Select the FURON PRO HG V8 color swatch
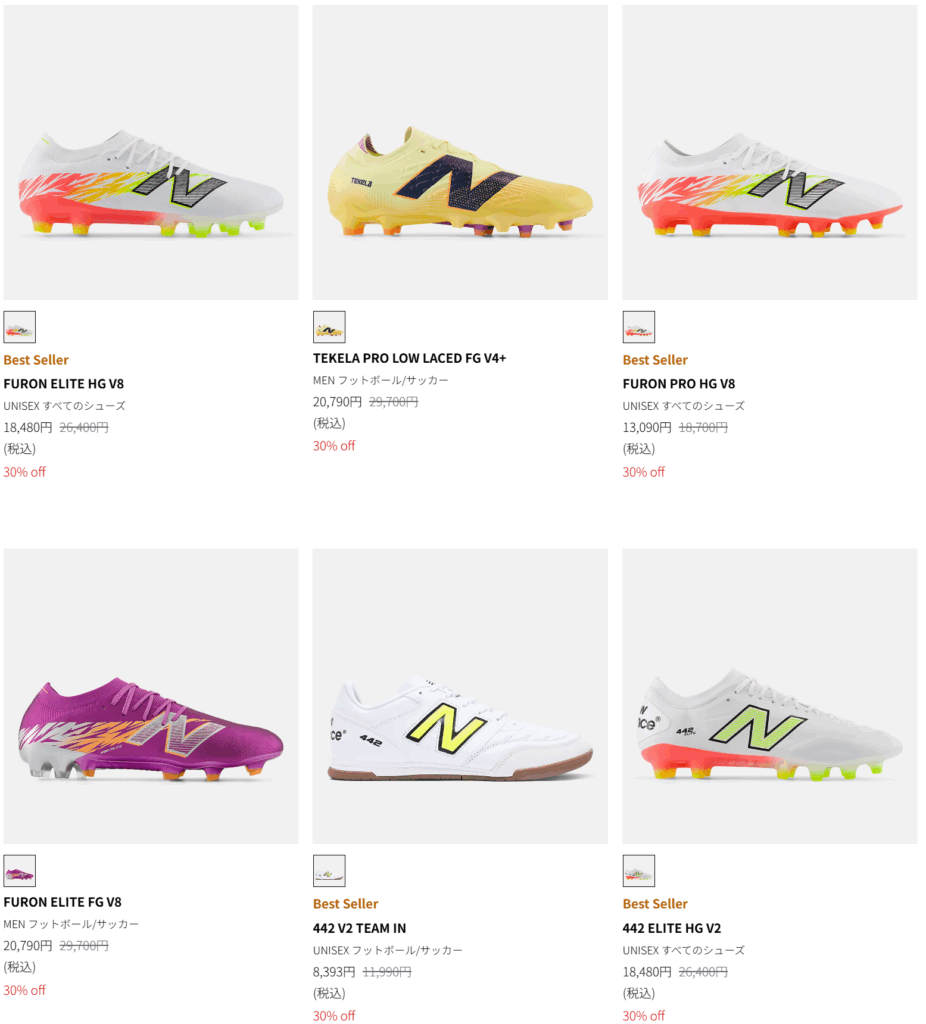926x1024 pixels. (x=639, y=327)
